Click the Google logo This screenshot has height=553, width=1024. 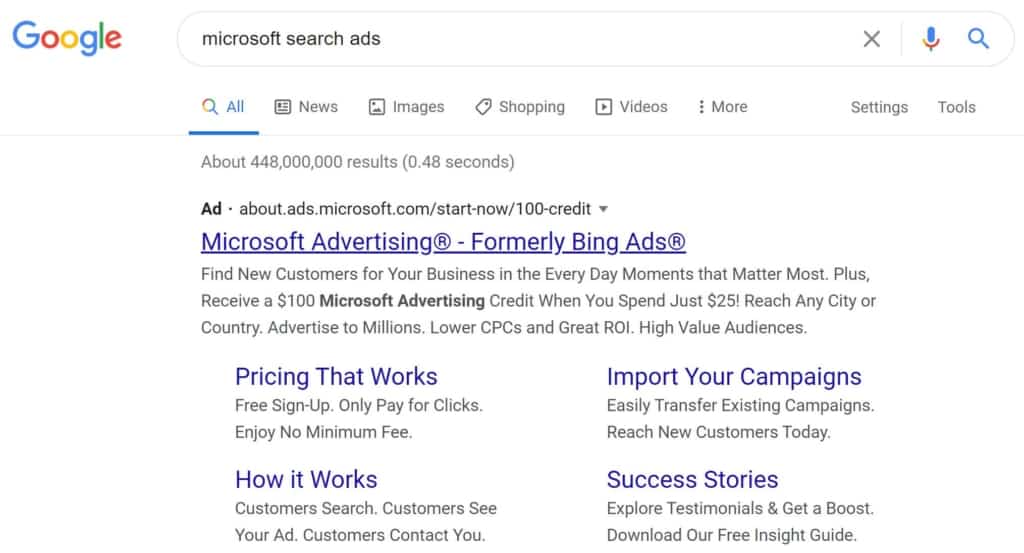coord(67,38)
